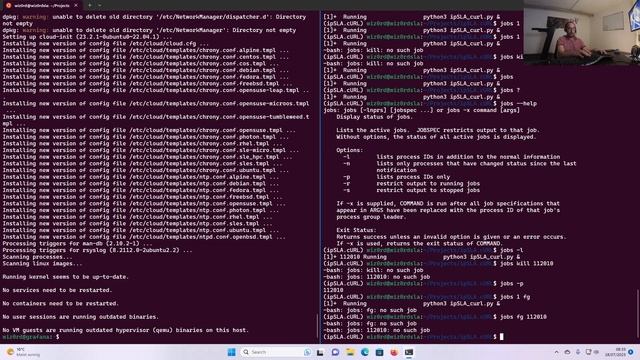This screenshot has width=640, height=360.
Task: Click the chrony.conf.ubuntu.tmpl line
Action: pyautogui.click(x=145, y=170)
